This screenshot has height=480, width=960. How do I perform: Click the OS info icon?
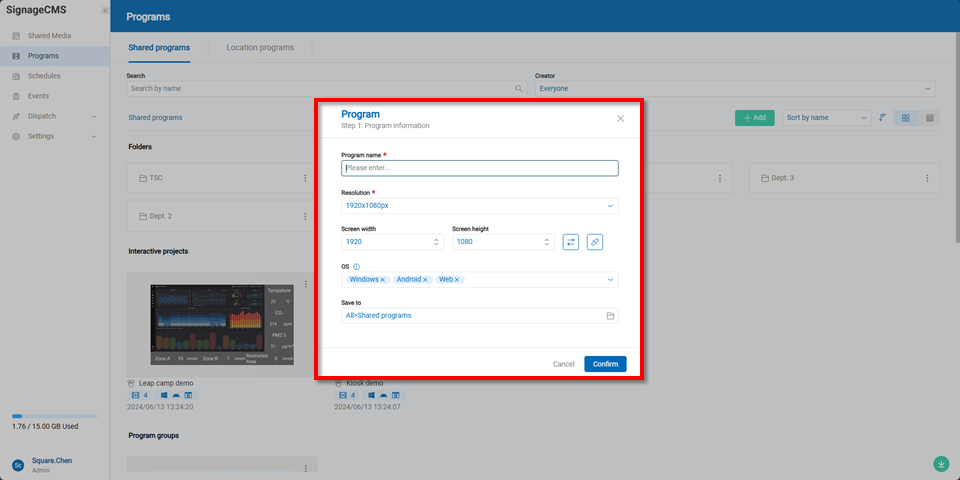click(357, 267)
